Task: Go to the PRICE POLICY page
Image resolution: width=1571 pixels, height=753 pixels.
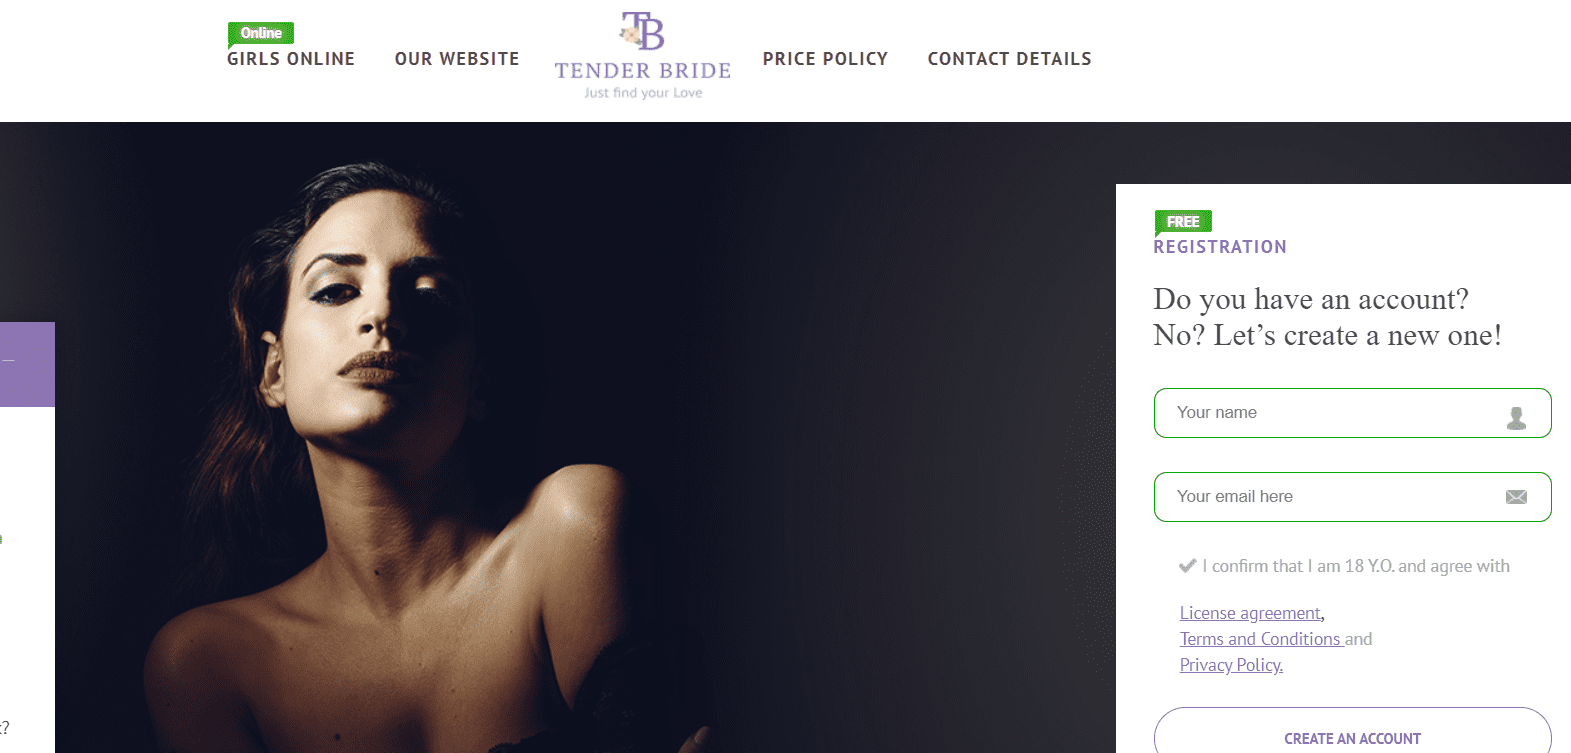Action: [825, 59]
